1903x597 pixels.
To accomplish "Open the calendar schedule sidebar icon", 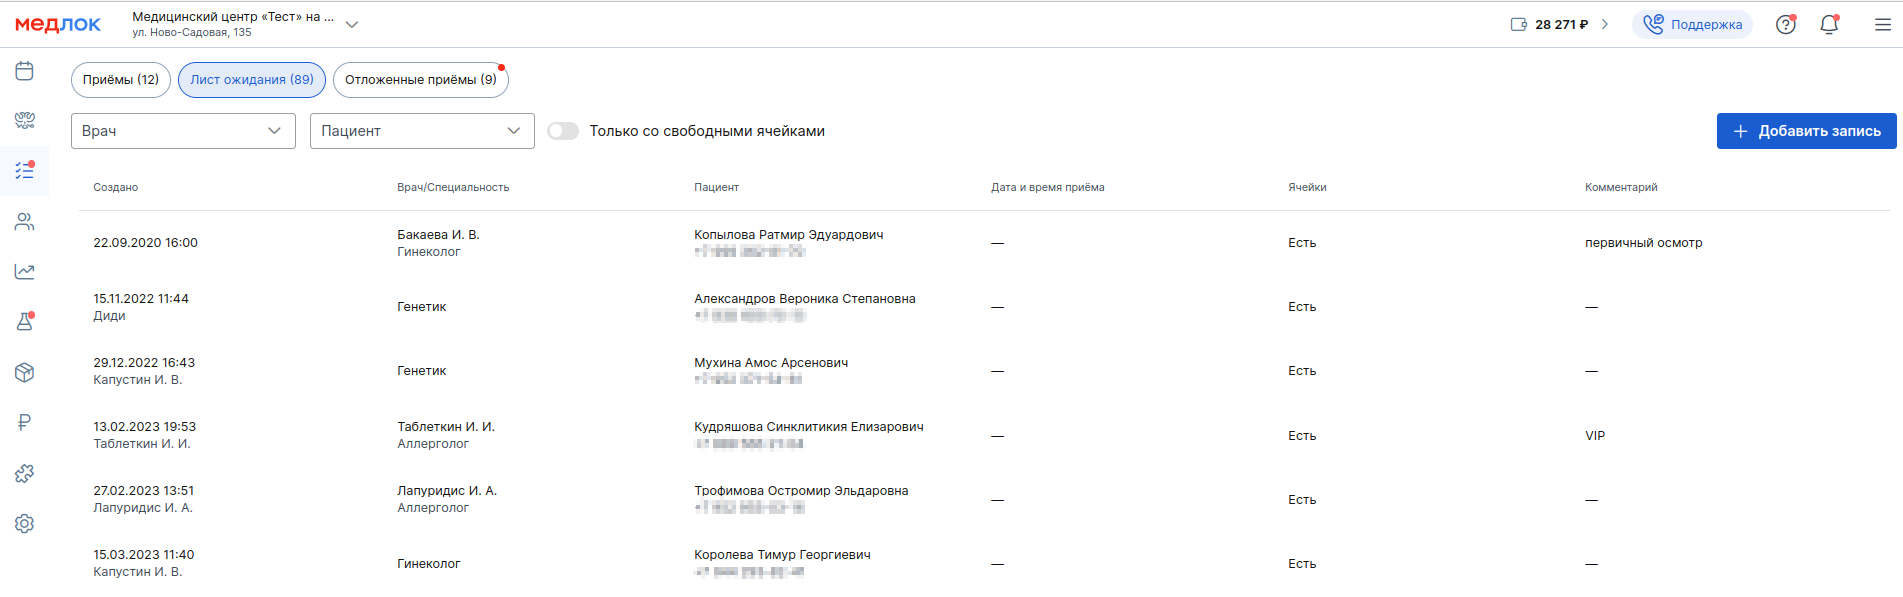I will [25, 71].
